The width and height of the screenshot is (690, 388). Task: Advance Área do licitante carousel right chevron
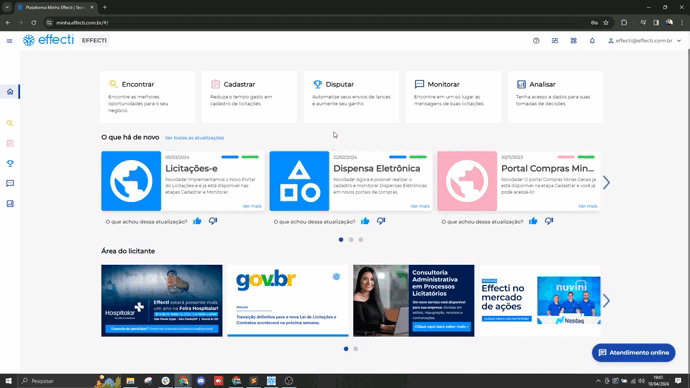(x=606, y=301)
